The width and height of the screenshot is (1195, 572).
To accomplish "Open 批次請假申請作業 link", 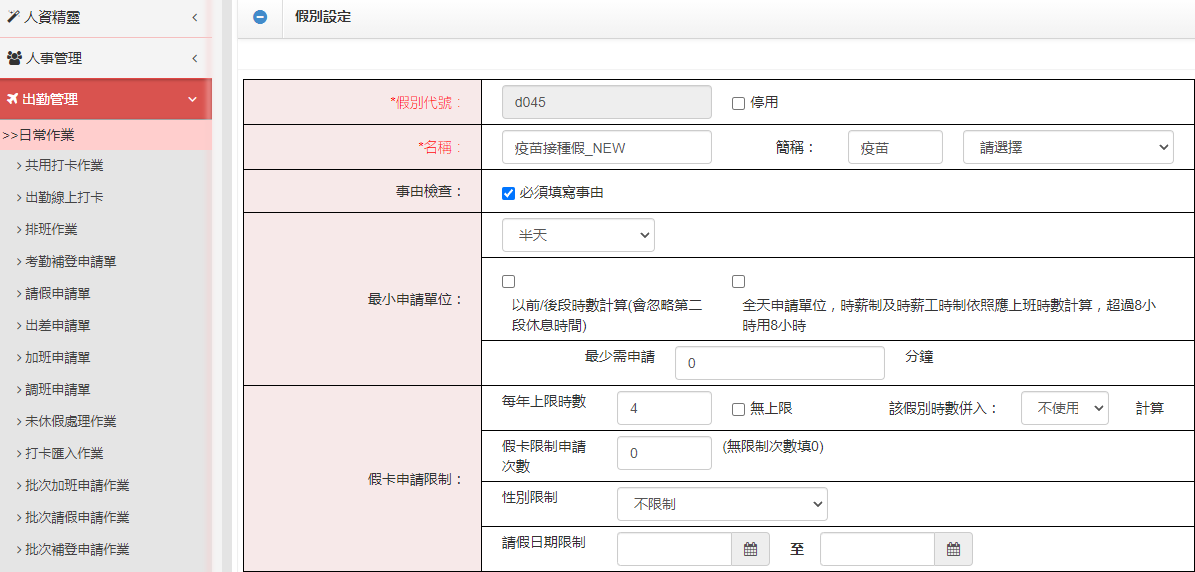I will [76, 517].
